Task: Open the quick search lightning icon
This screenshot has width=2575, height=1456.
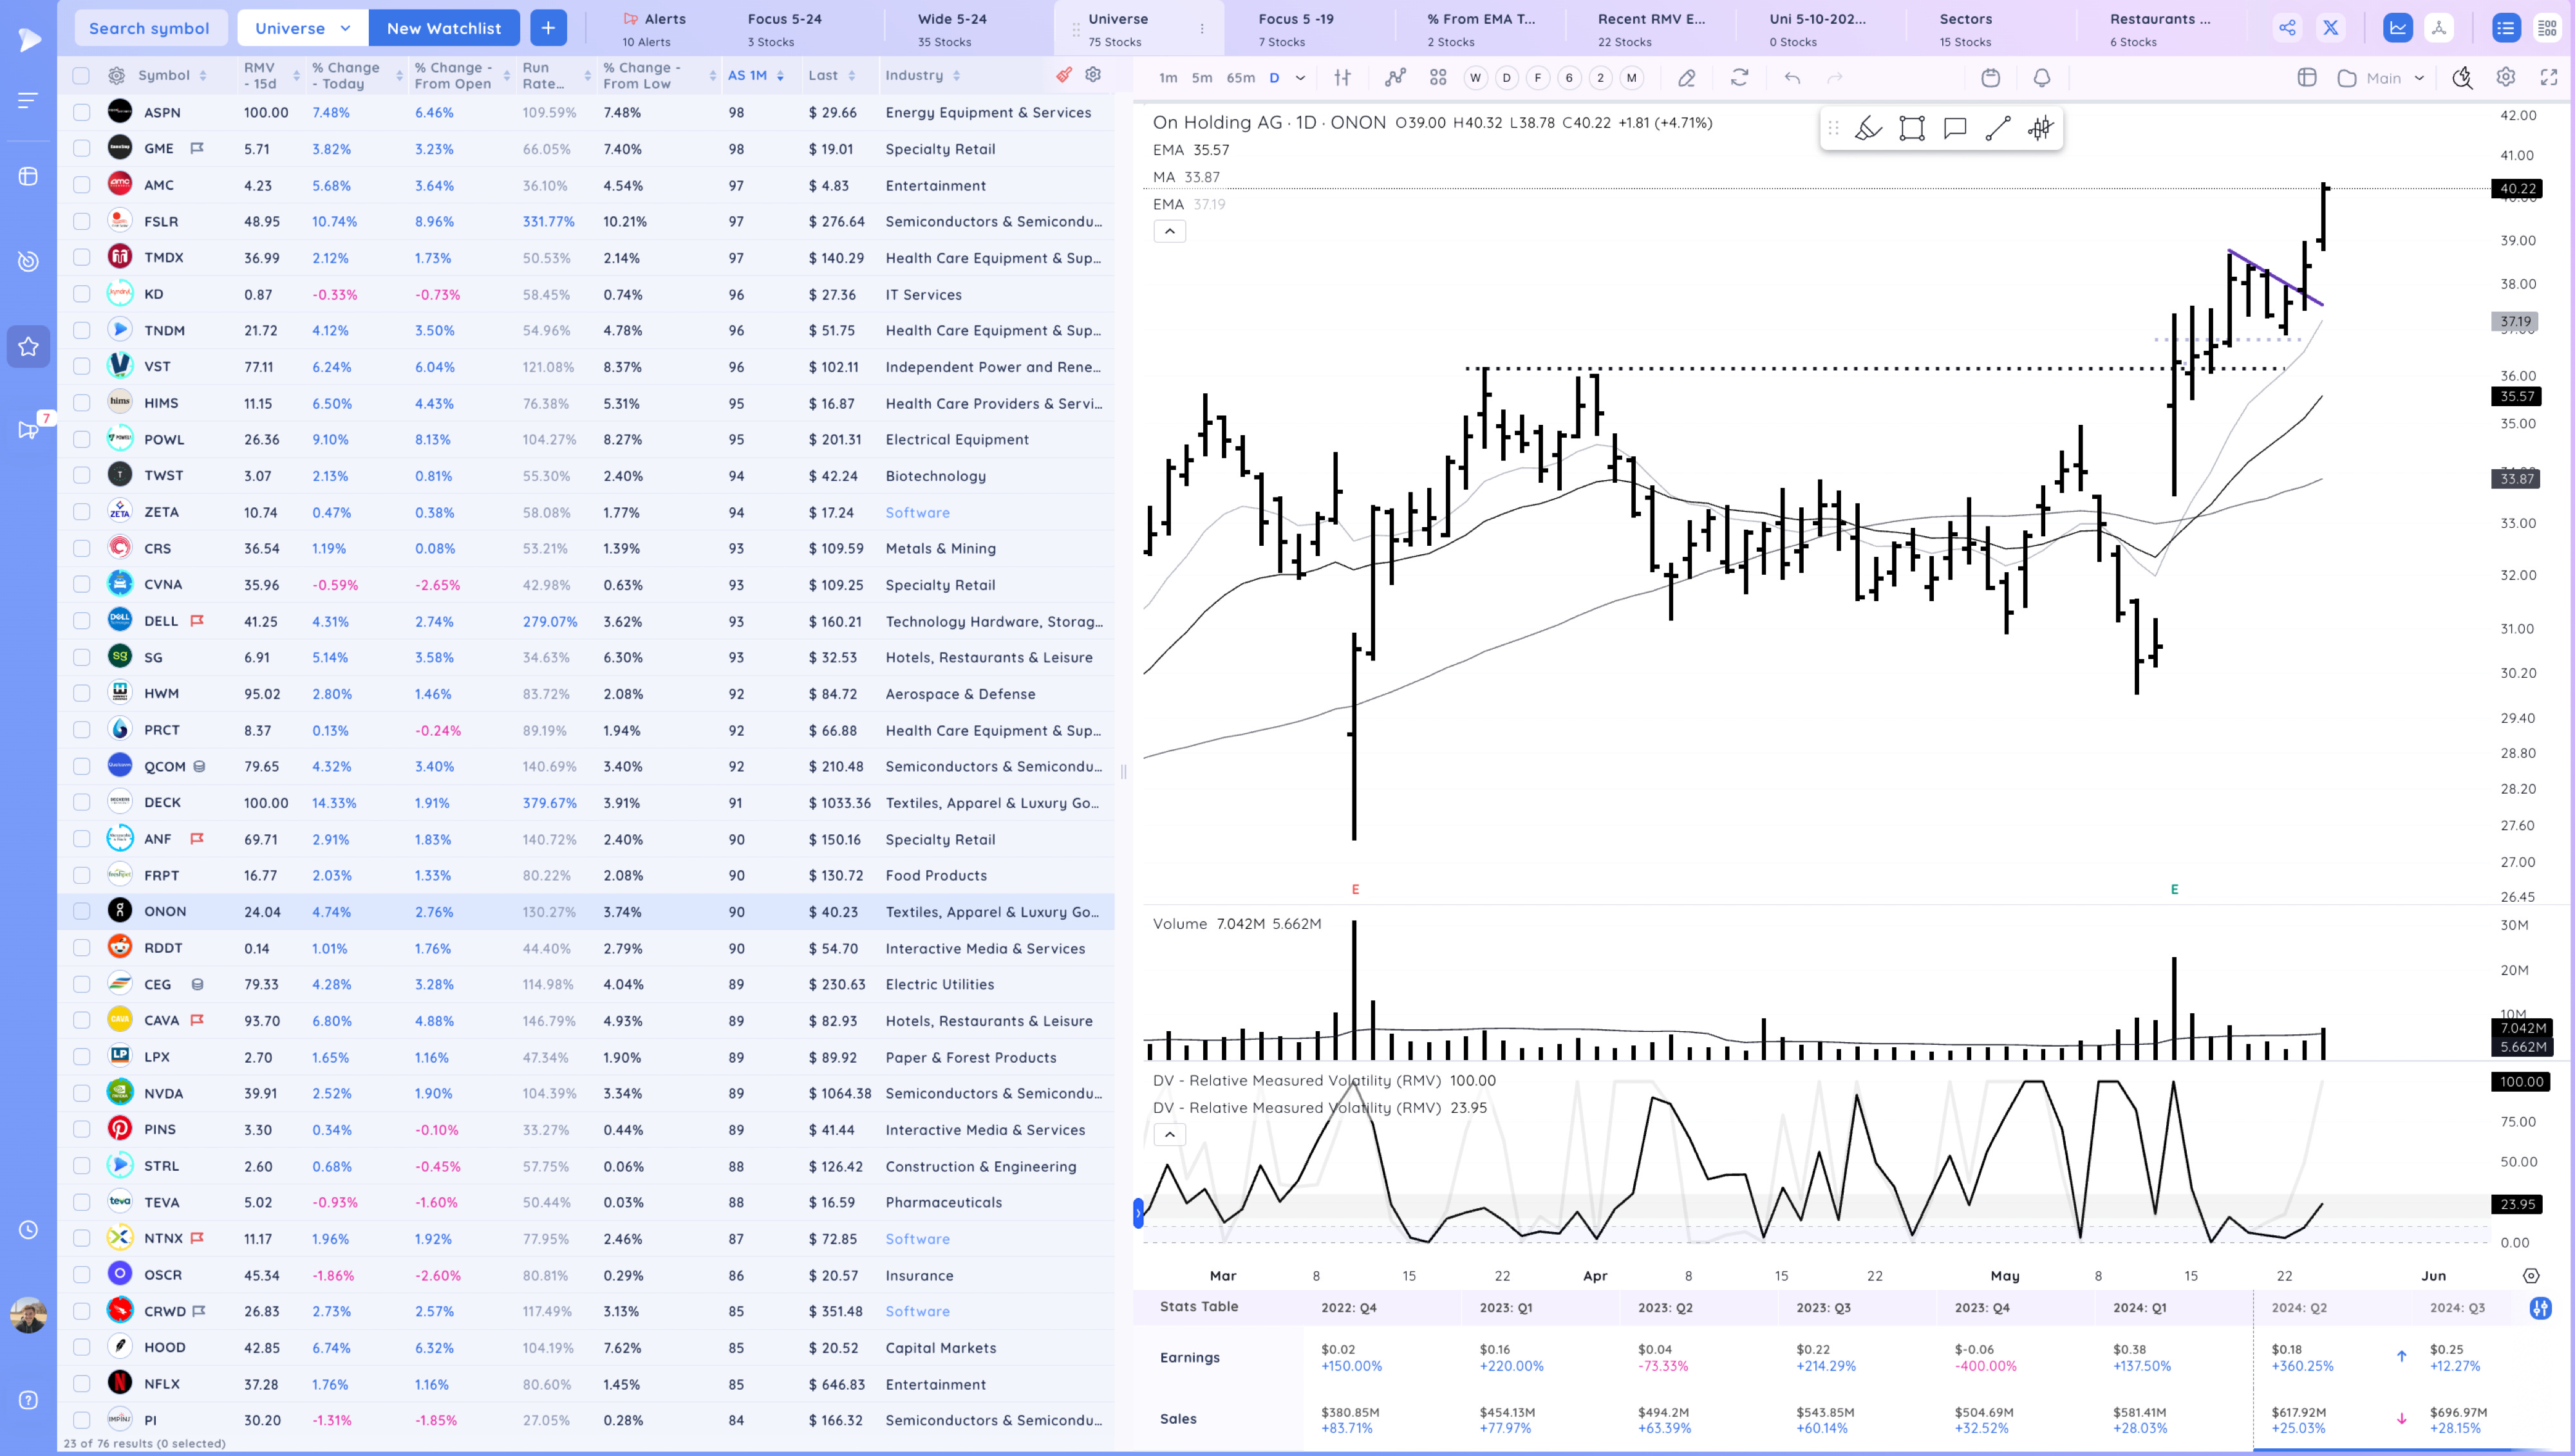Action: [x=2462, y=77]
